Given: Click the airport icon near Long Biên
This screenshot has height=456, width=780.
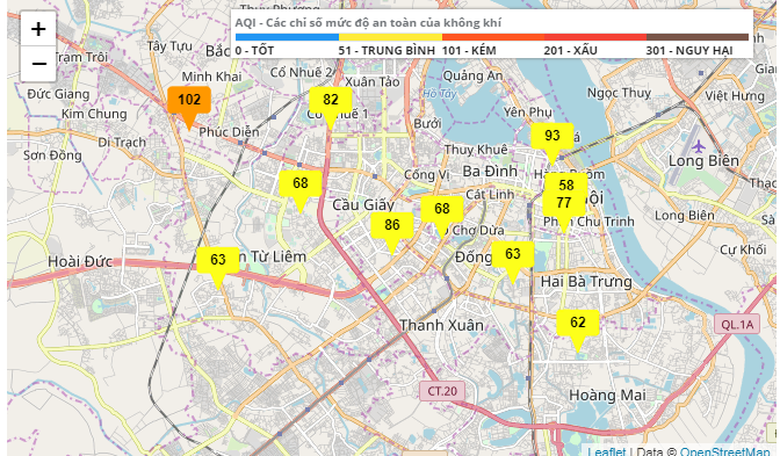Looking at the screenshot, I should pos(686,146).
